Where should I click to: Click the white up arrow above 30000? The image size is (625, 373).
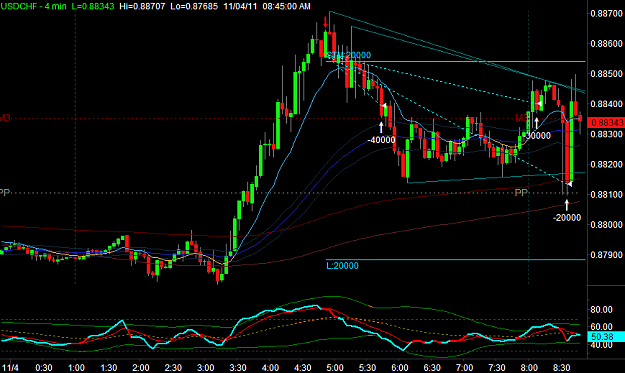coord(537,123)
